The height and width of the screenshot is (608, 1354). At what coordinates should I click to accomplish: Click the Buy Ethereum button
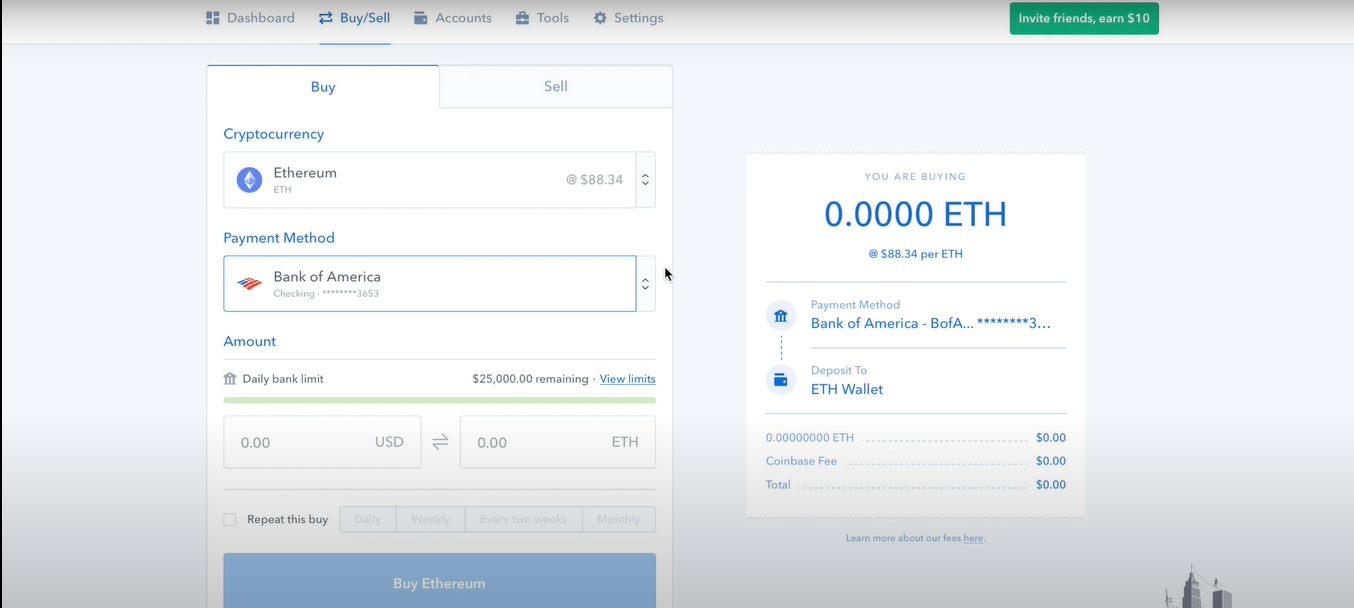point(439,583)
